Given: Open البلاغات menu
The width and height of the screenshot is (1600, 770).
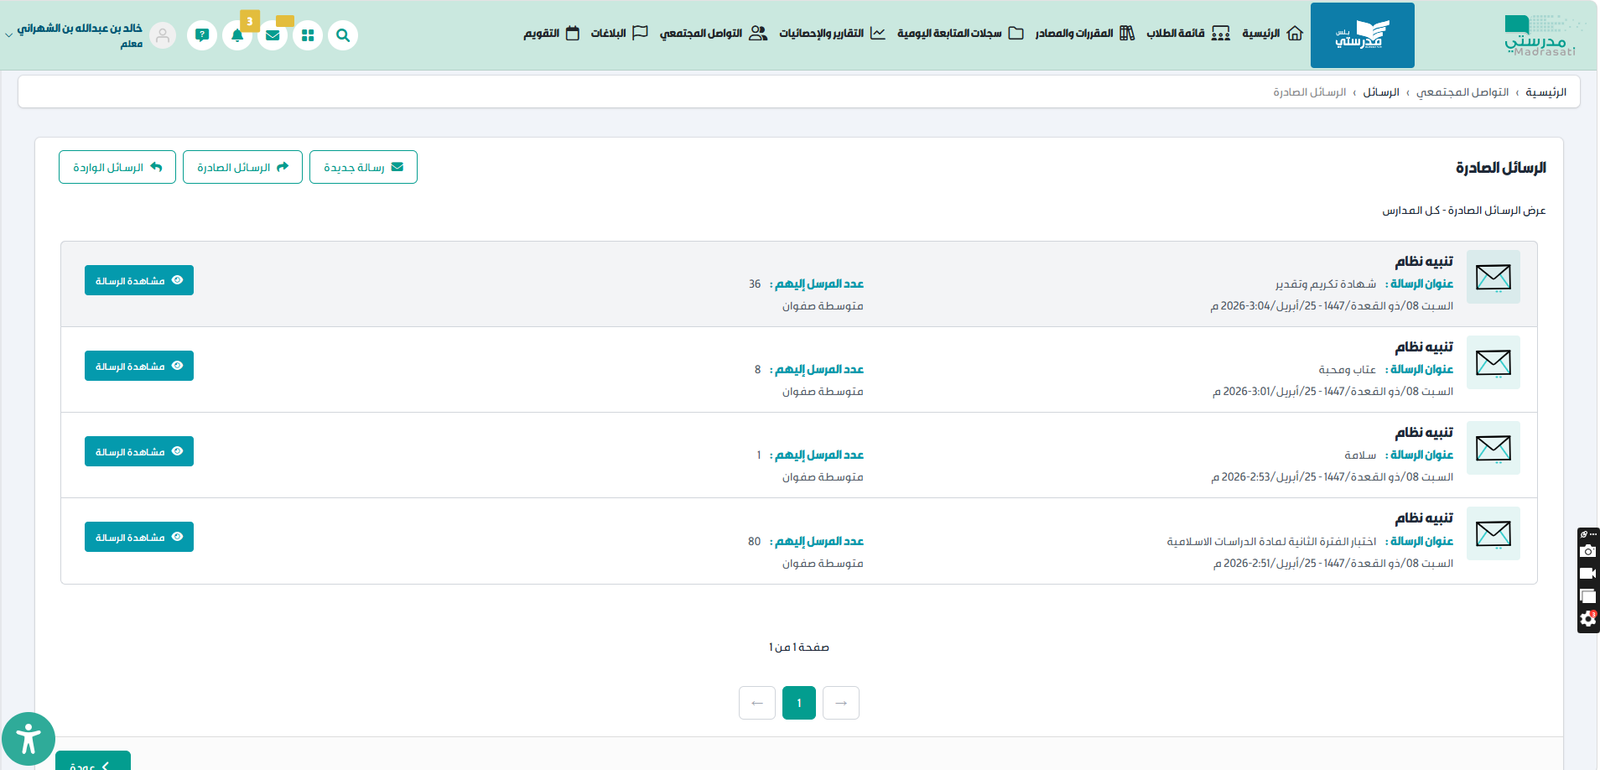Looking at the screenshot, I should pos(619,33).
